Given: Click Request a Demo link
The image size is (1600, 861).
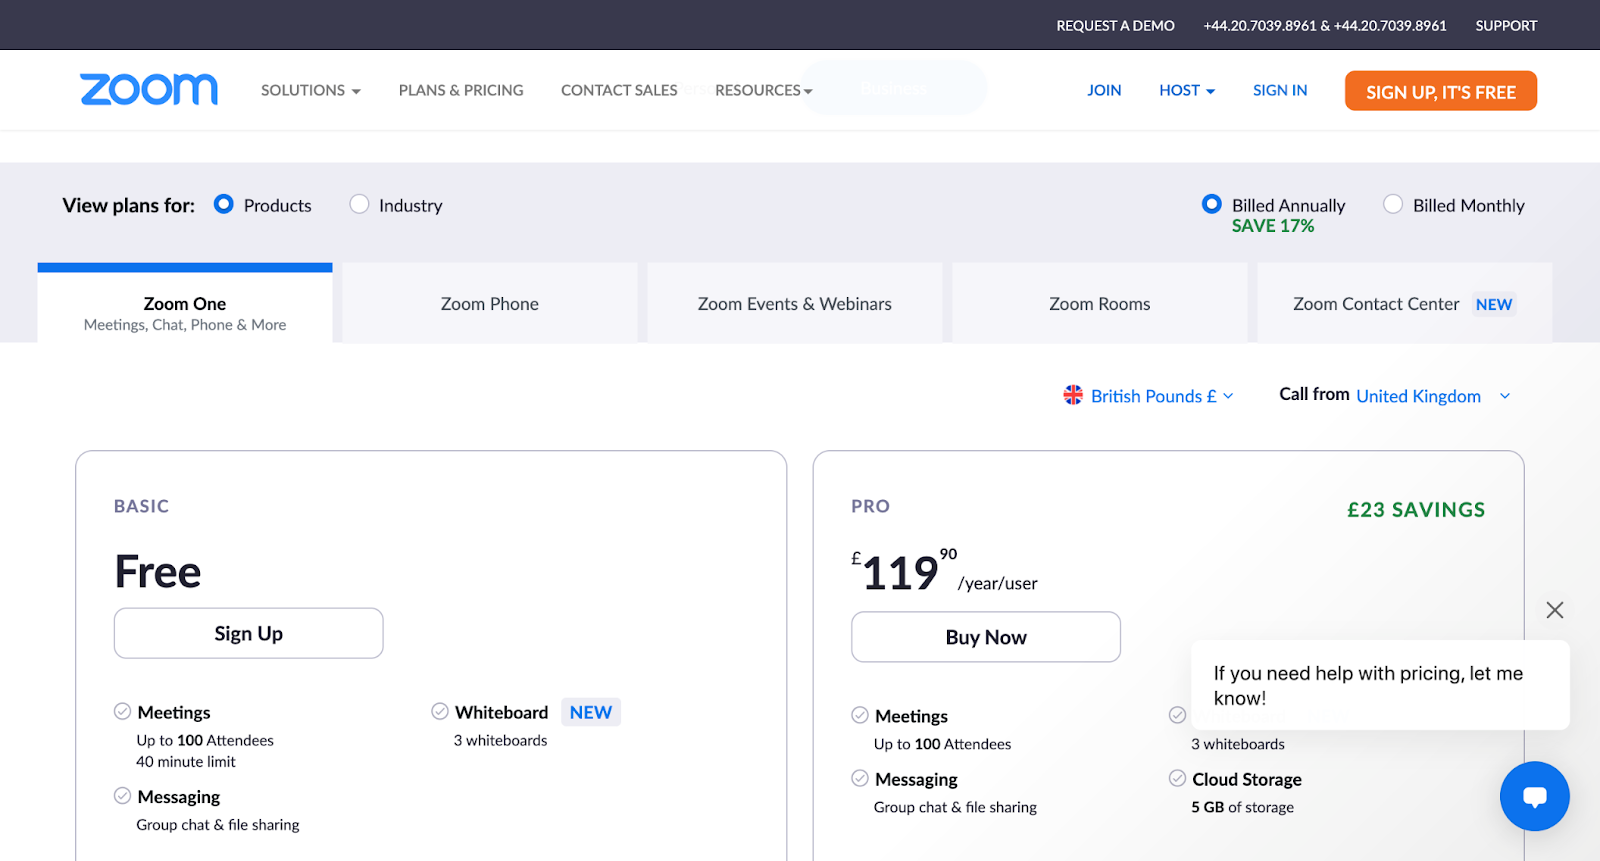Looking at the screenshot, I should tap(1115, 25).
